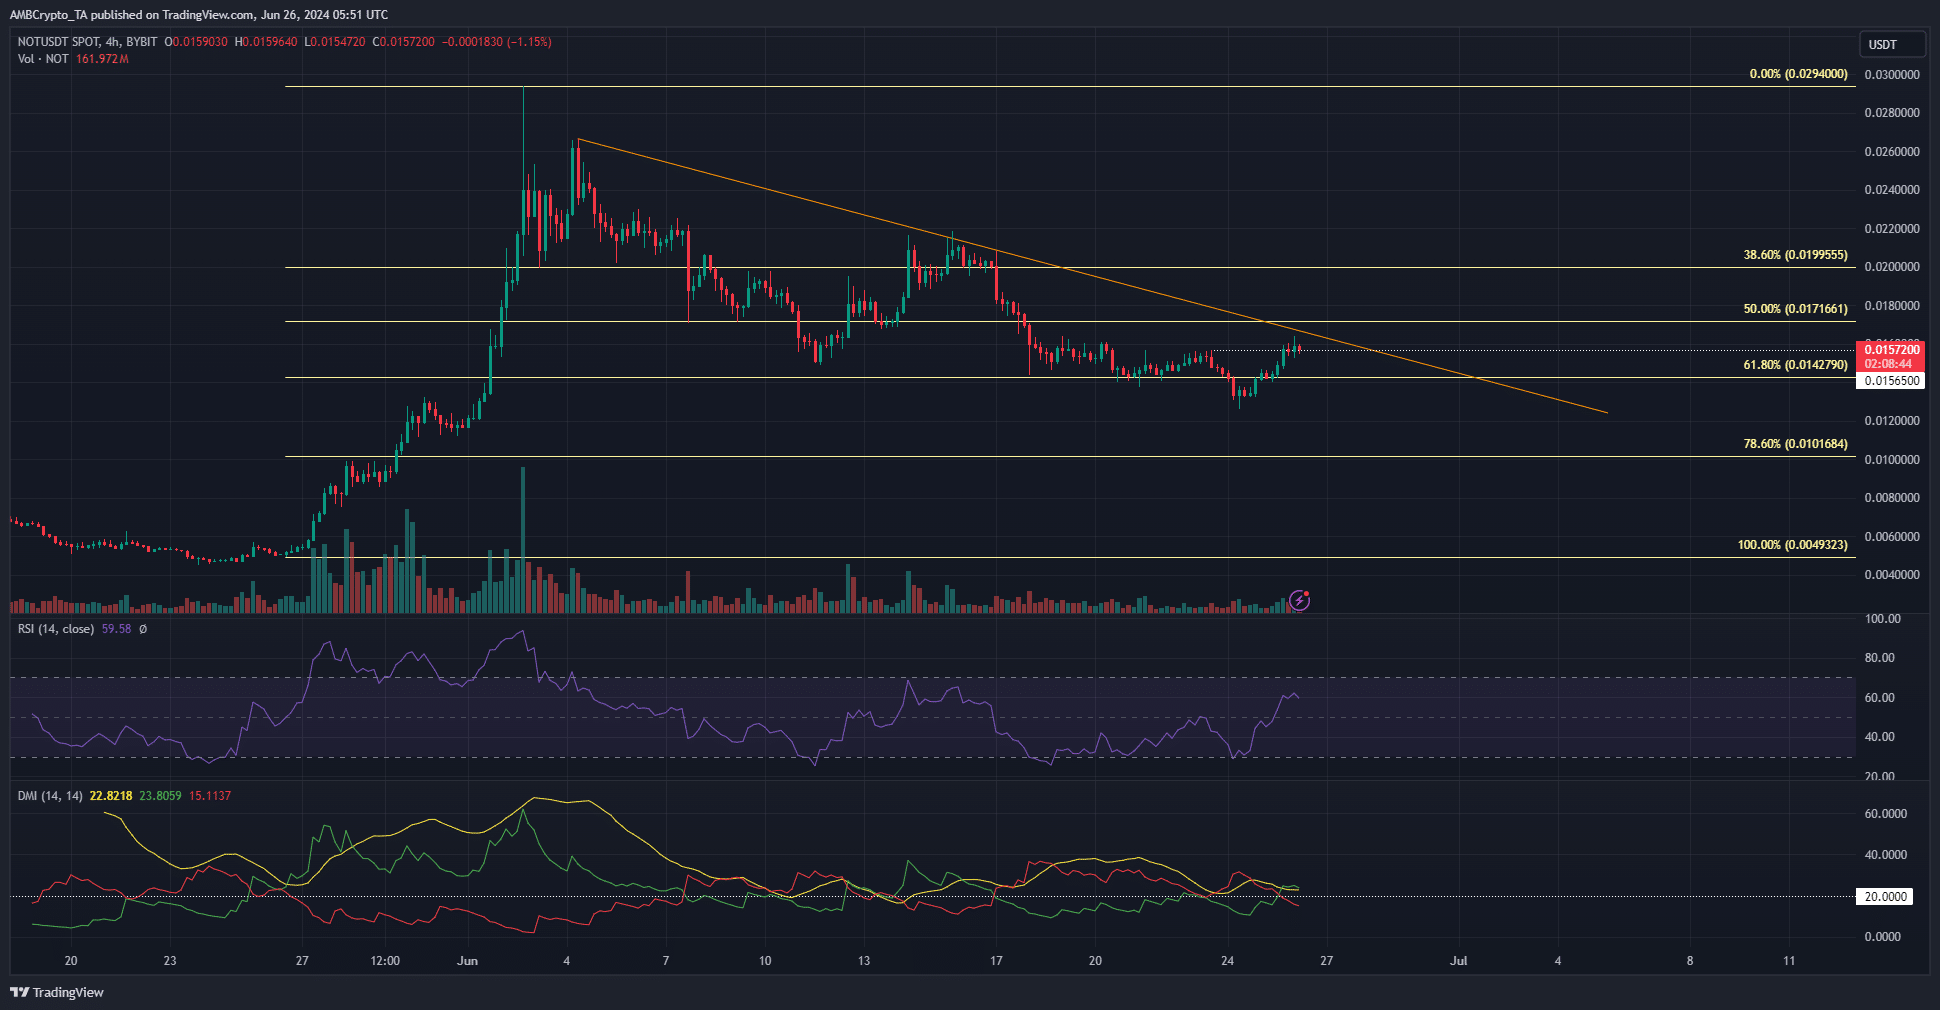Click the RSI value 59.58
The image size is (1940, 1010).
116,629
